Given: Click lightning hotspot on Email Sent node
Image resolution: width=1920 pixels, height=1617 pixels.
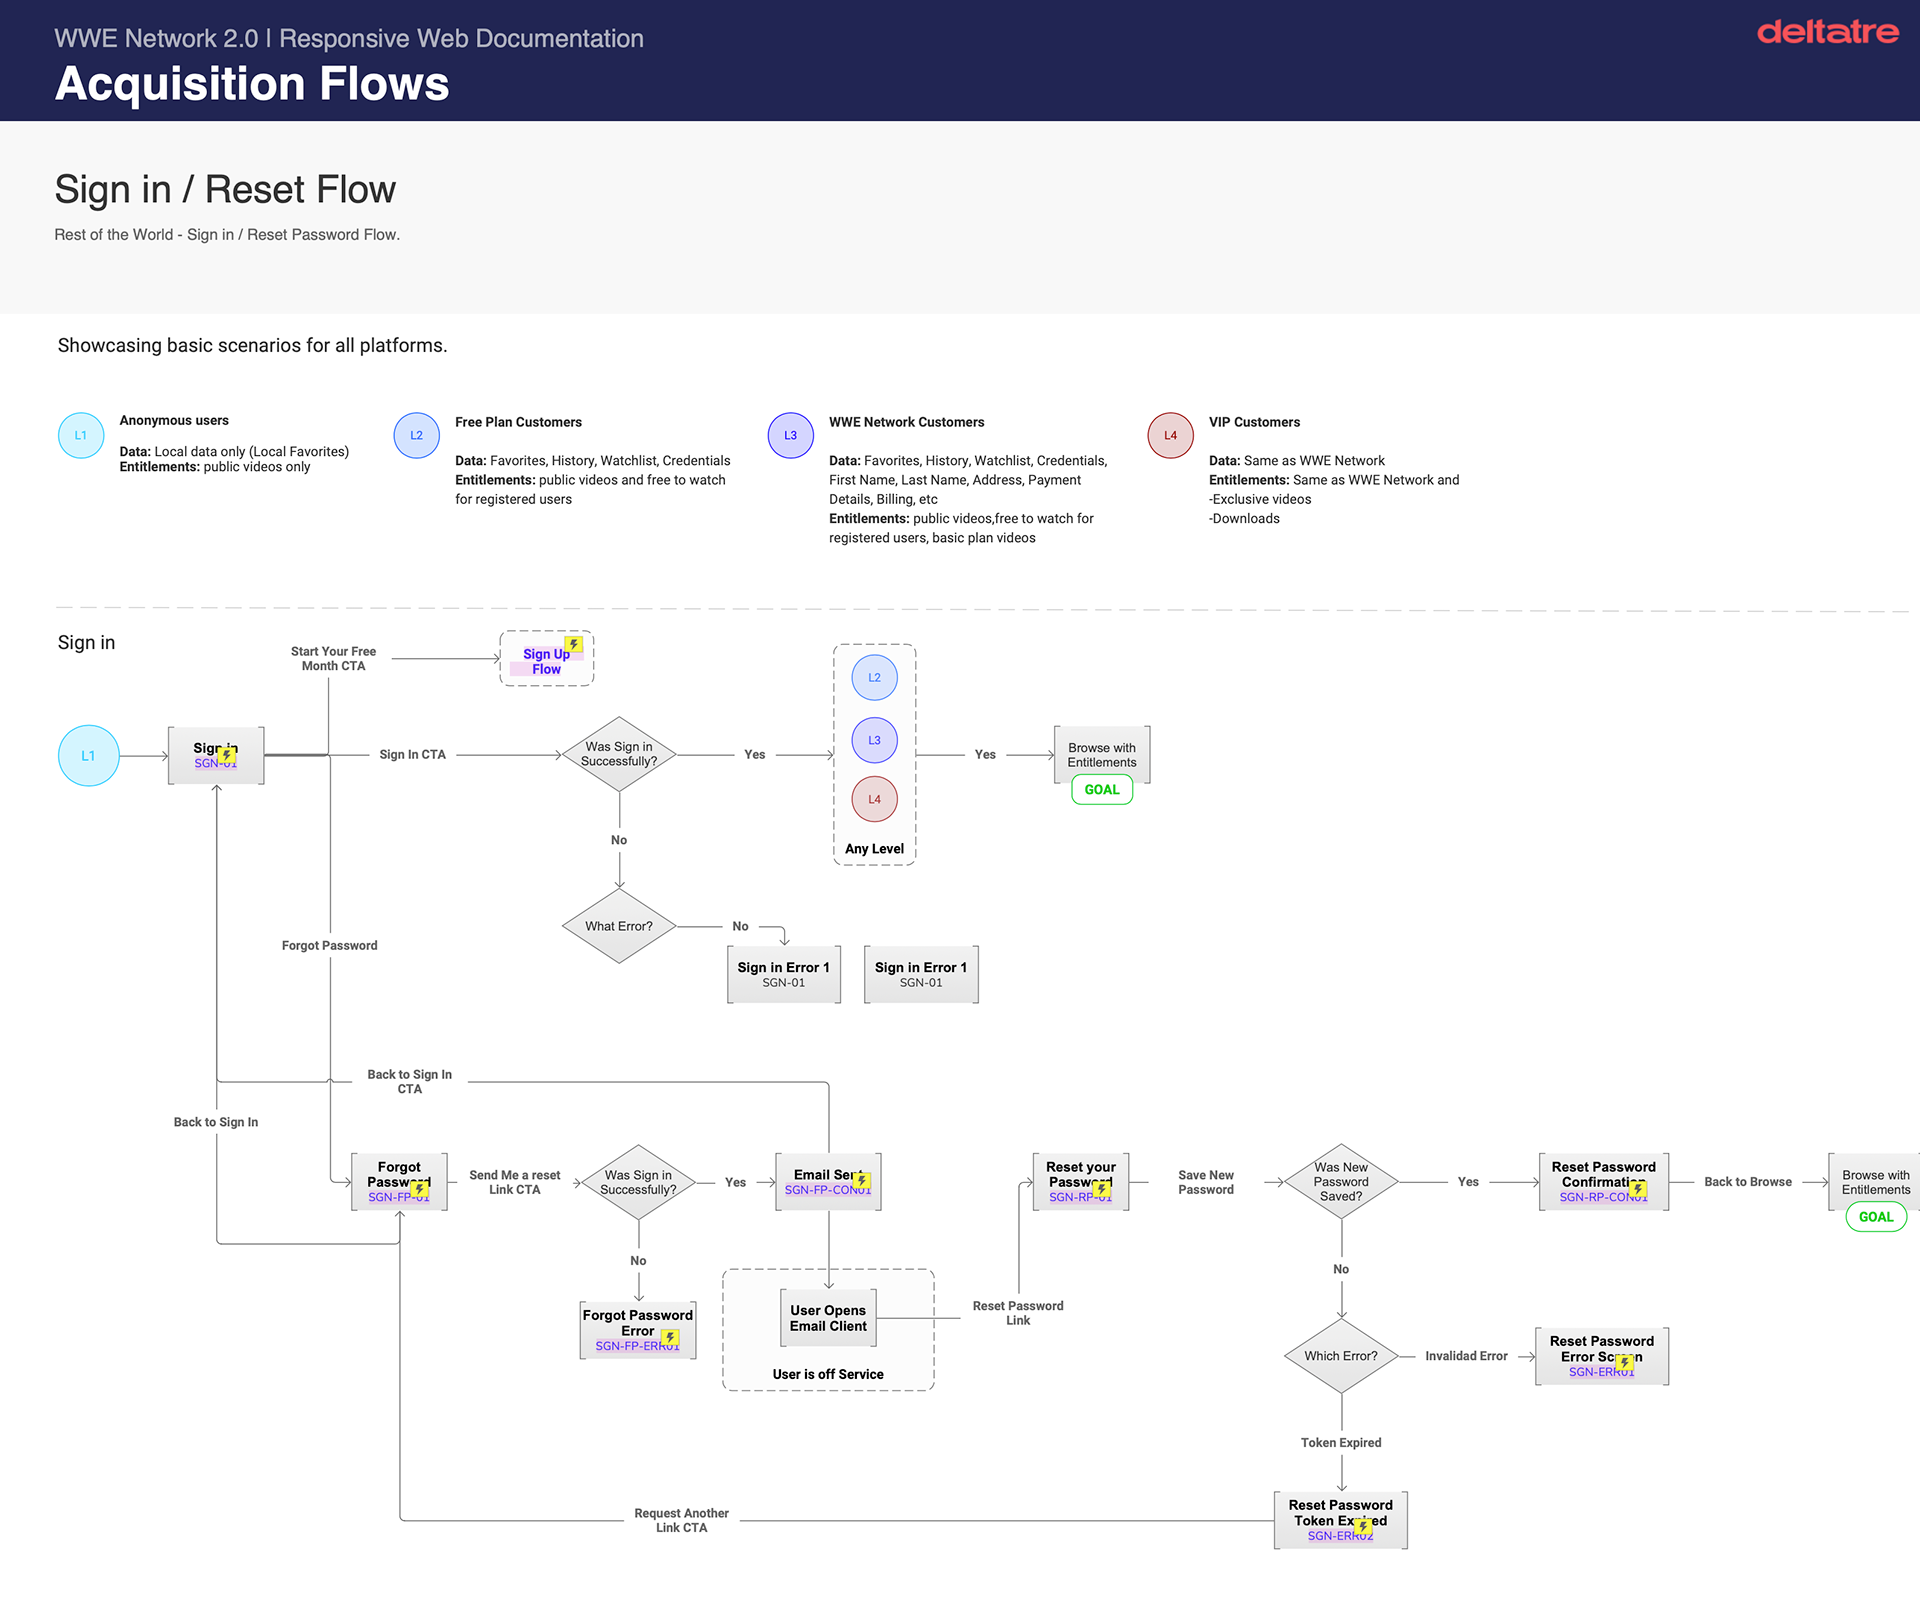Looking at the screenshot, I should coord(862,1181).
